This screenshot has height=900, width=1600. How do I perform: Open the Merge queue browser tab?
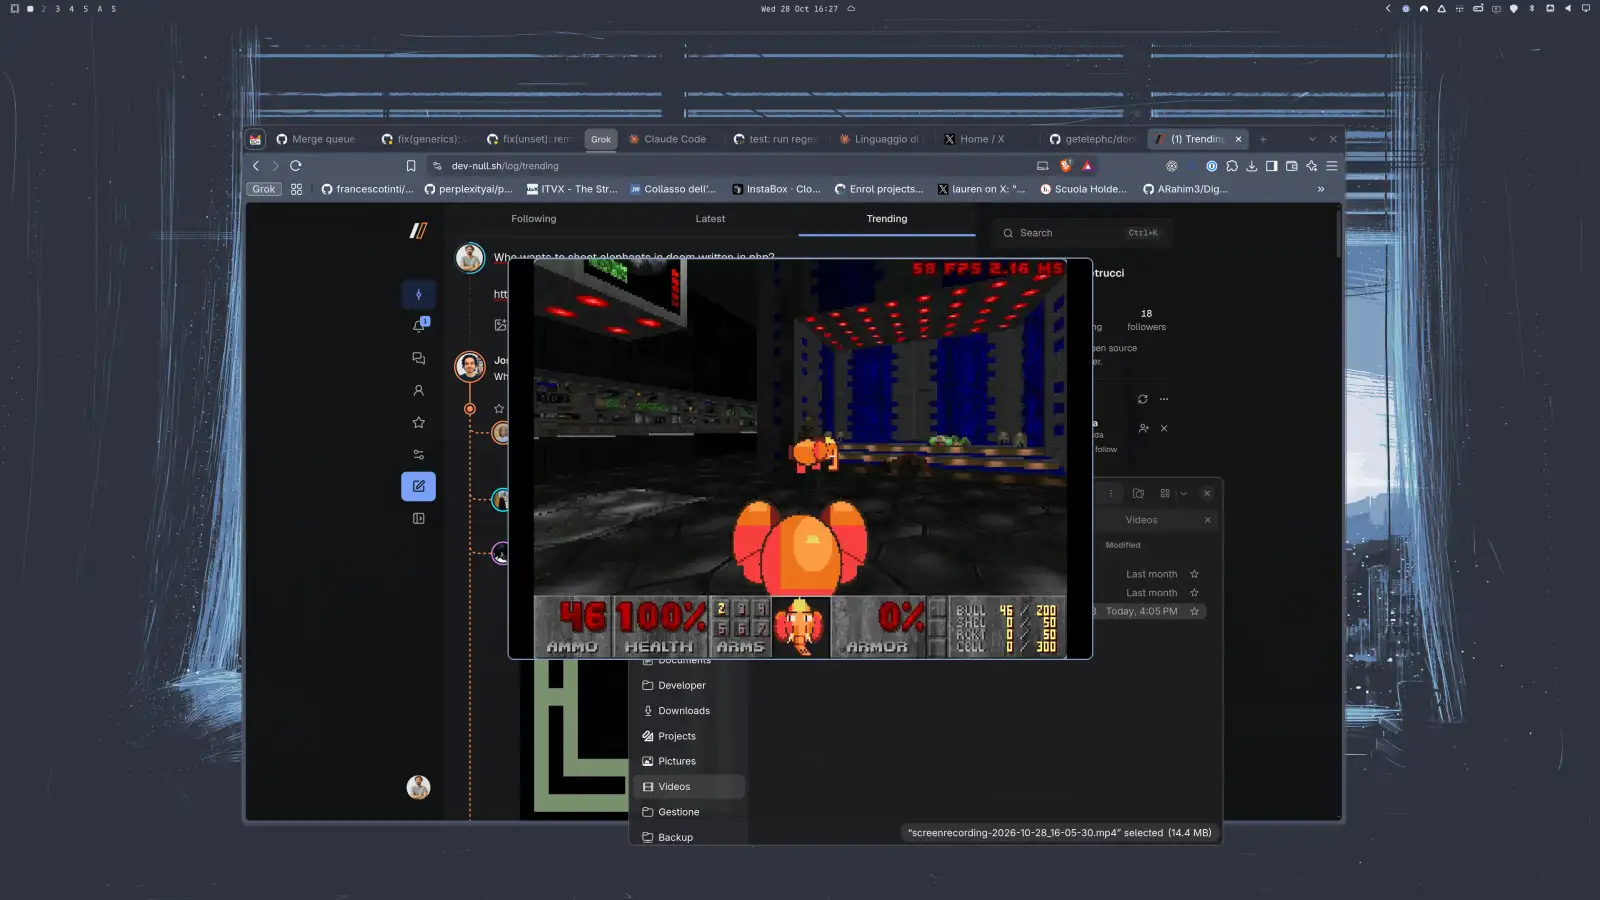pos(315,139)
